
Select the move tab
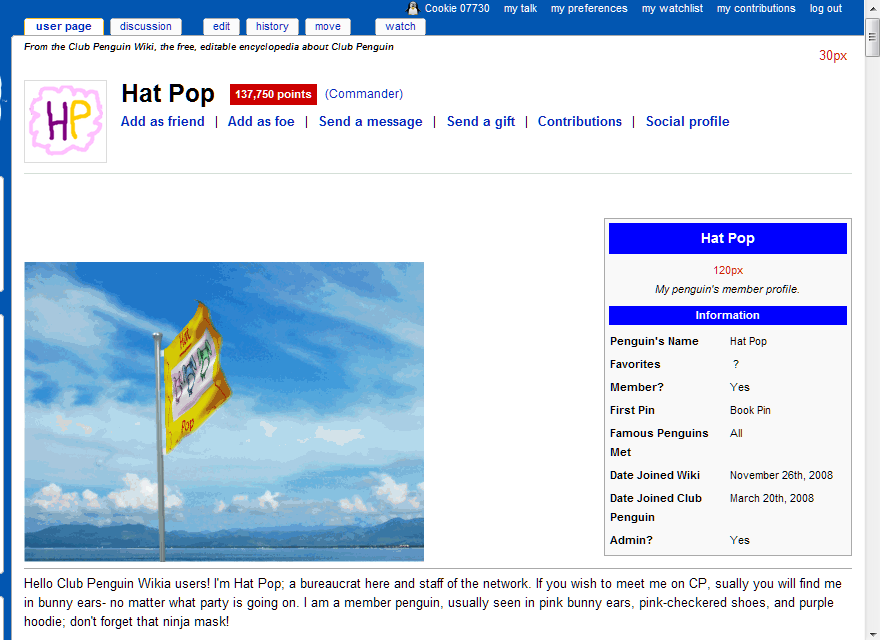tap(328, 26)
